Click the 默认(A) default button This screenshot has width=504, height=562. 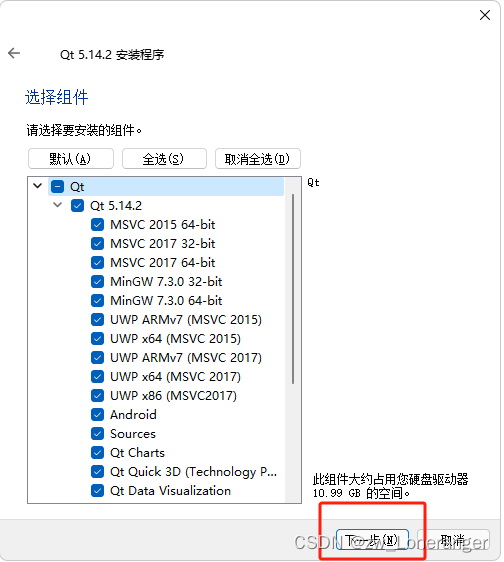coord(71,159)
